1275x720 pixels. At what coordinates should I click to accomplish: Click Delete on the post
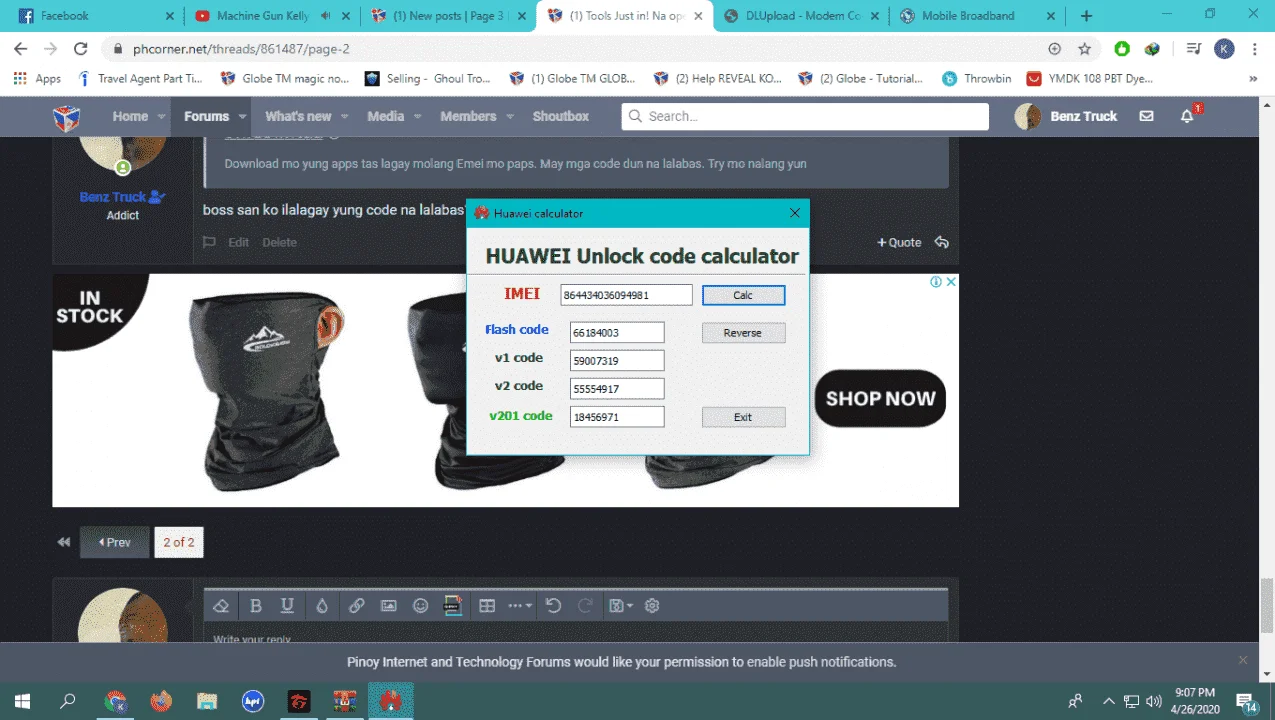[279, 242]
